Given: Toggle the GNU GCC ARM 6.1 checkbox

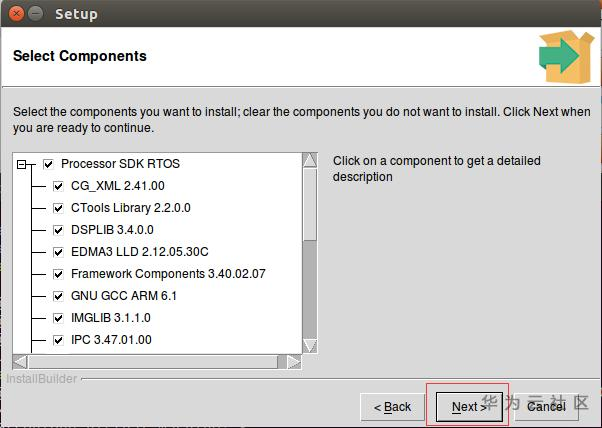Looking at the screenshot, I should [x=58, y=296].
